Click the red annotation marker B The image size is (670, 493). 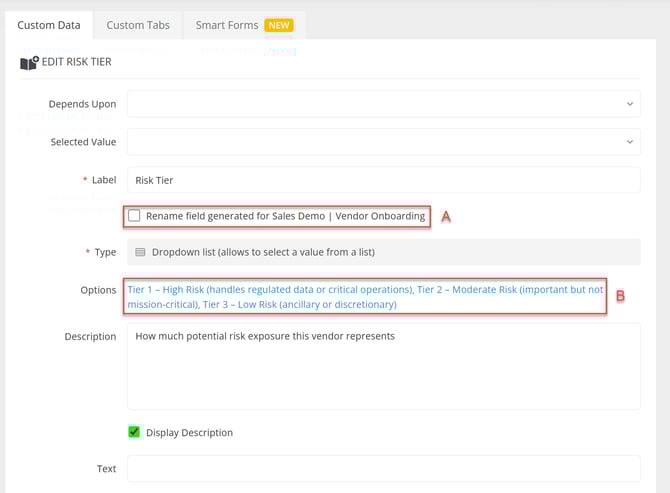[x=620, y=296]
